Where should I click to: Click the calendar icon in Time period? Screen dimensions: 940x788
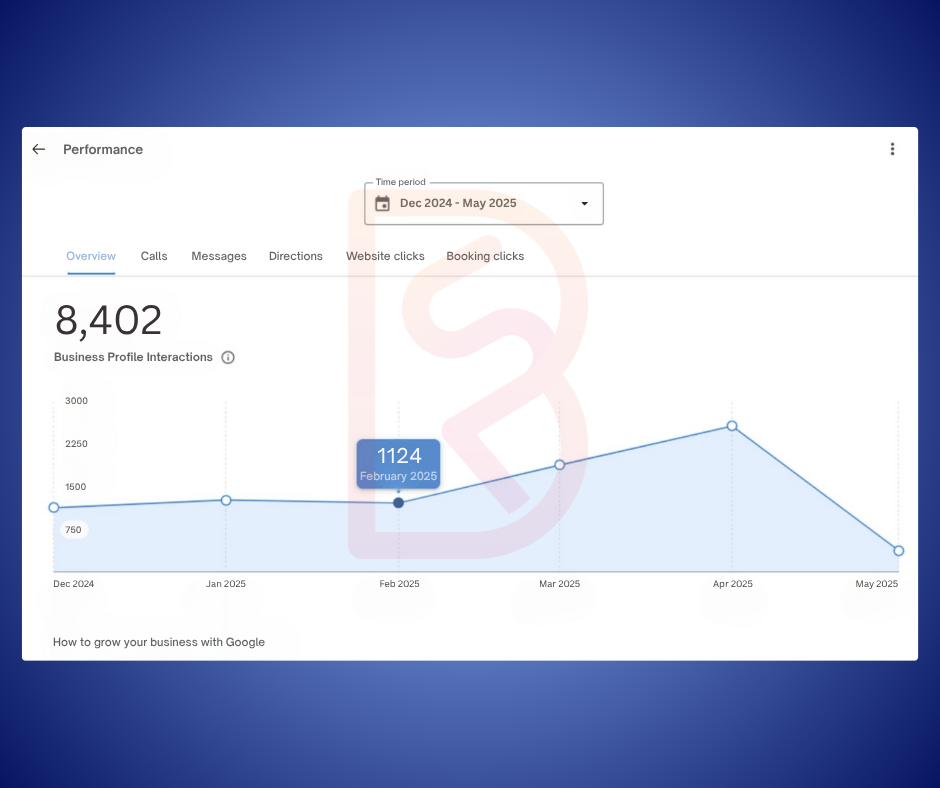382,204
